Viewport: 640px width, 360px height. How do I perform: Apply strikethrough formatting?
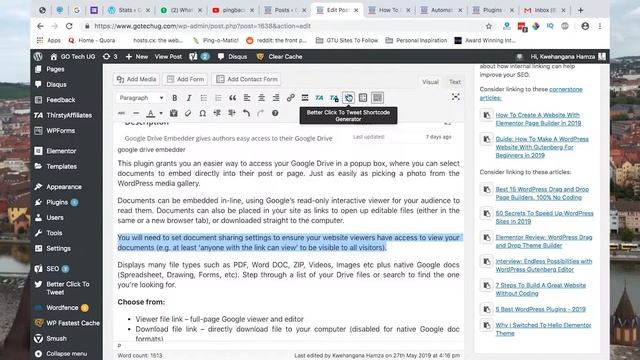pyautogui.click(x=122, y=113)
